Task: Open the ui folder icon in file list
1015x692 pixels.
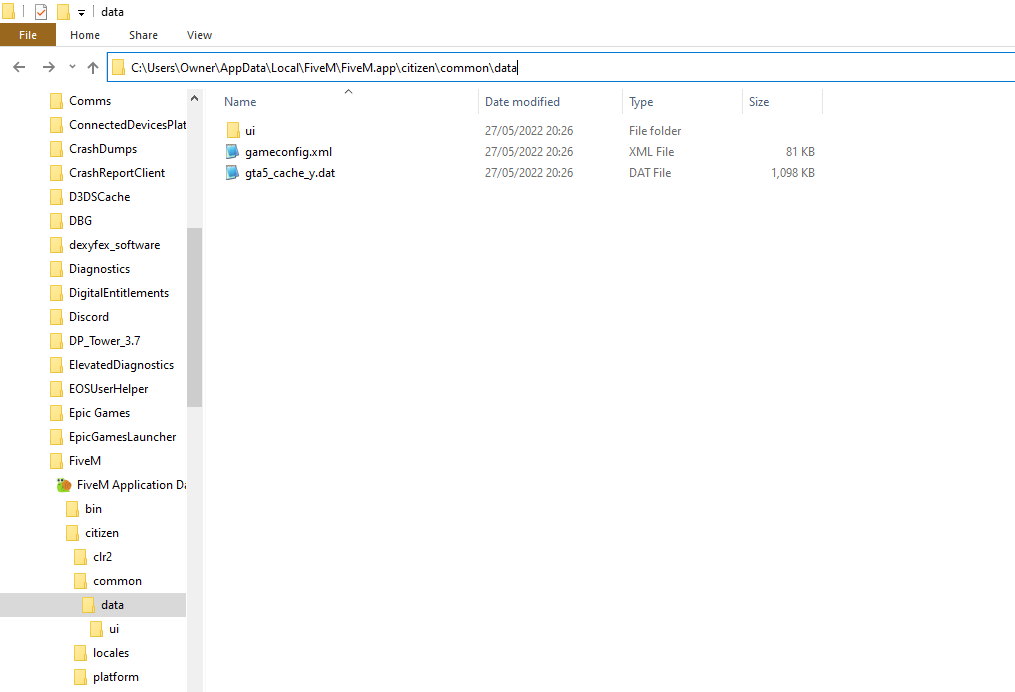Action: click(233, 131)
